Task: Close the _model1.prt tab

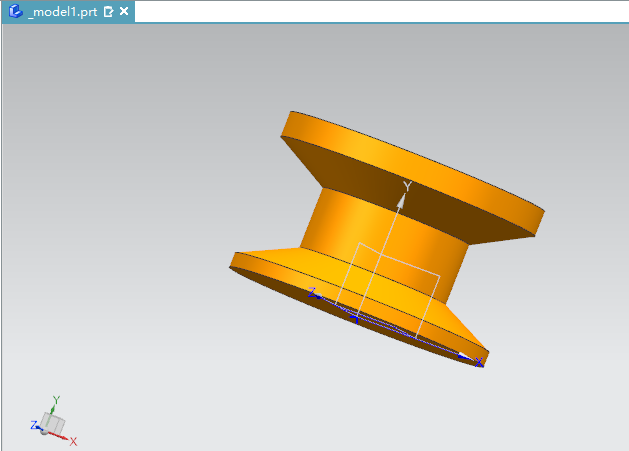Action: pos(124,11)
